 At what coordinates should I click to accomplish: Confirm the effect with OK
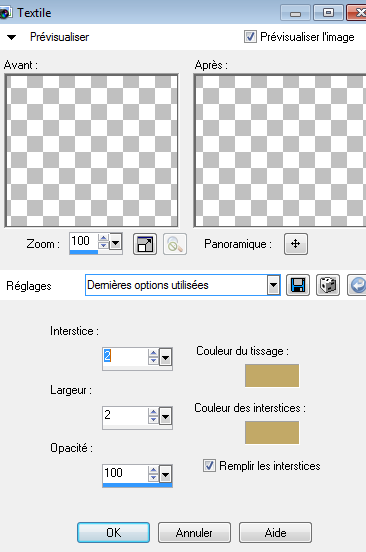tap(113, 532)
